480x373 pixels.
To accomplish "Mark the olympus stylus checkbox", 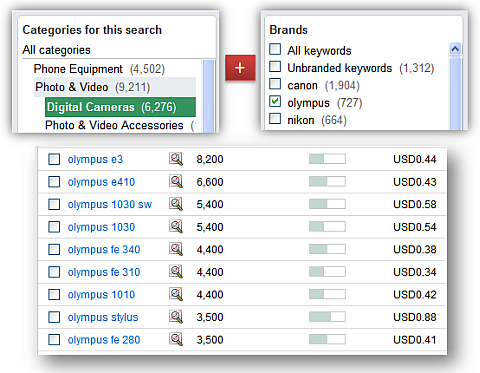I will coord(54,317).
